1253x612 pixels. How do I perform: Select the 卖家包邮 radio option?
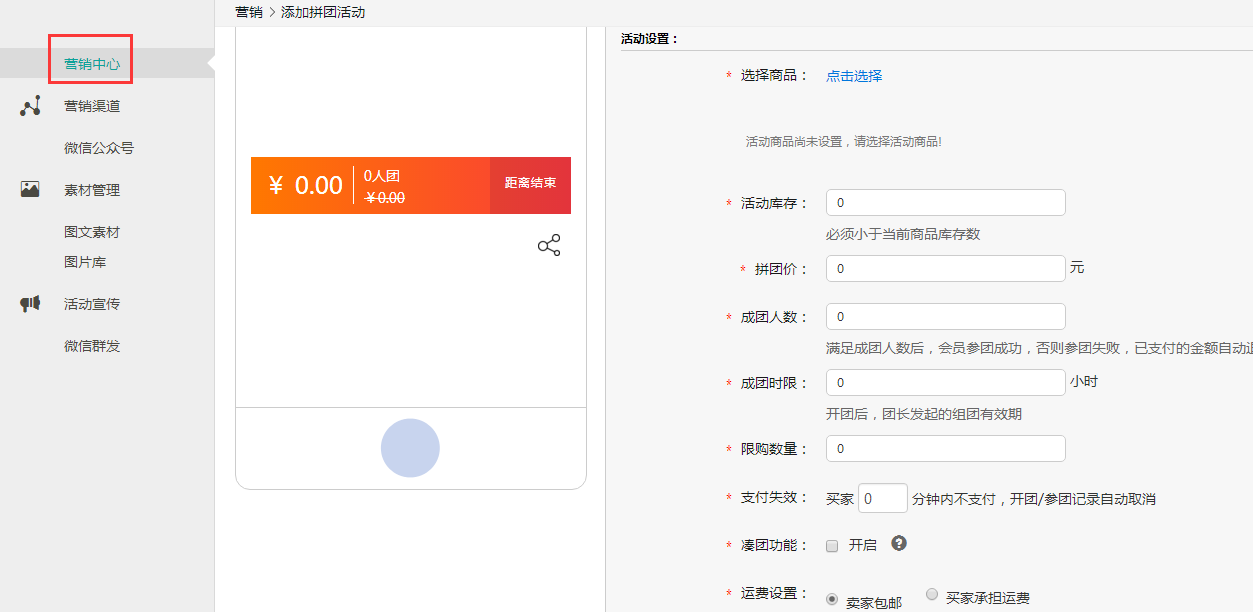pos(832,598)
